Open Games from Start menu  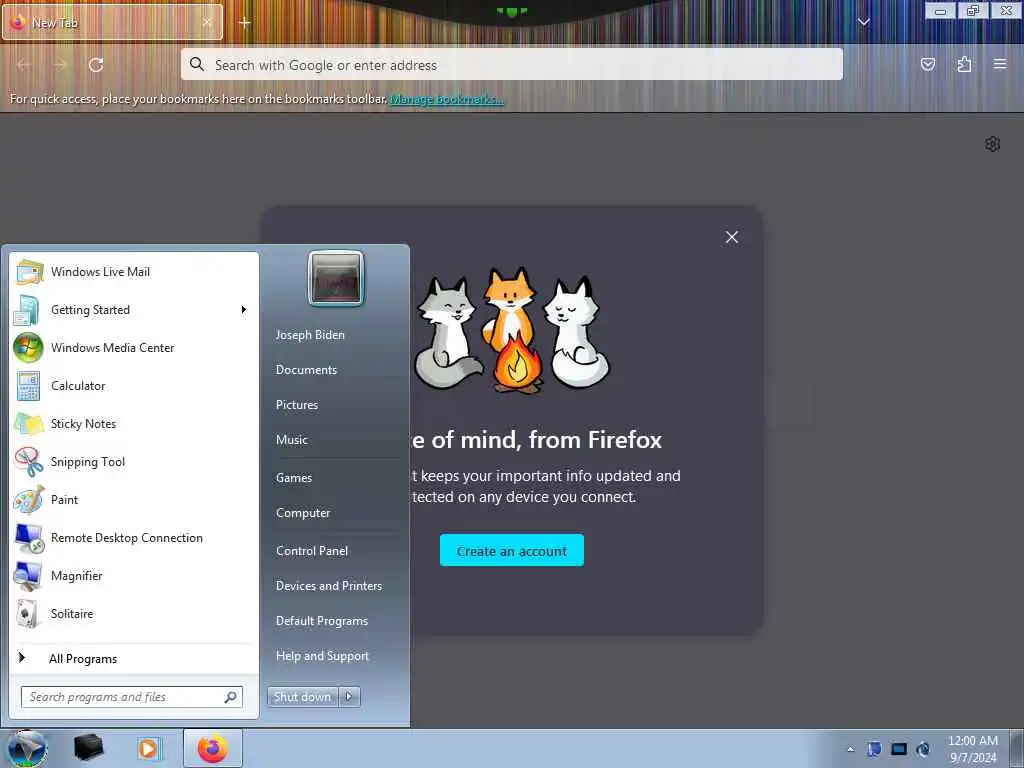[x=294, y=478]
